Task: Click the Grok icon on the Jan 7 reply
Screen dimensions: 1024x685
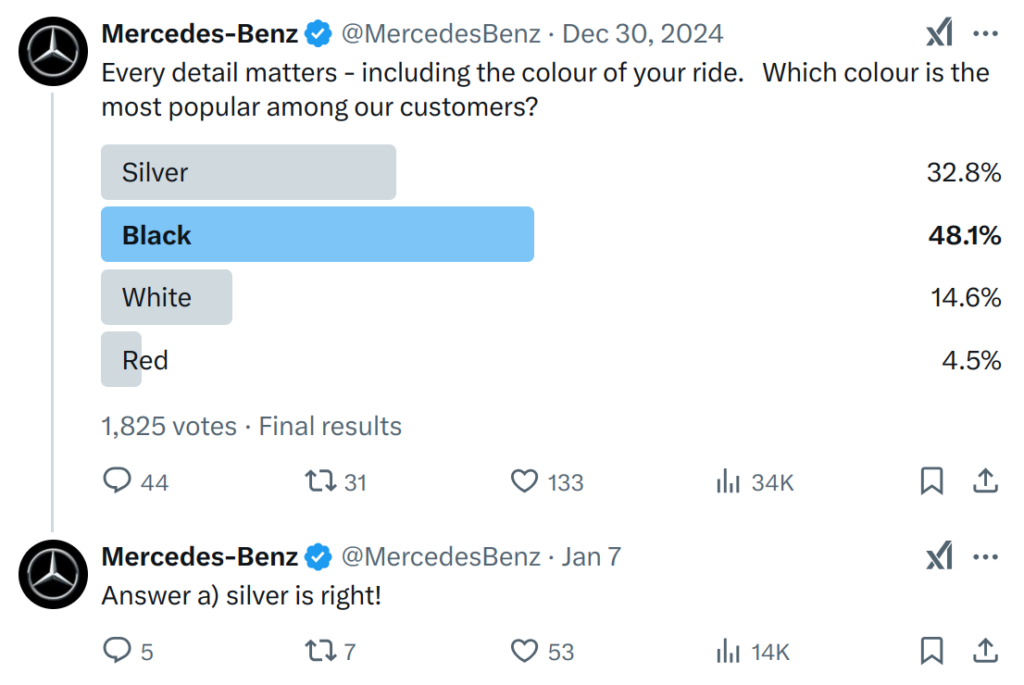Action: point(940,556)
